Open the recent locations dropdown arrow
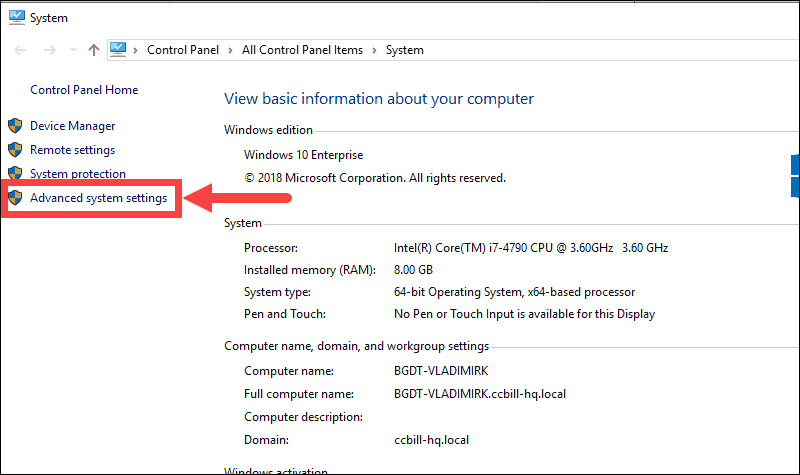 (x=73, y=50)
